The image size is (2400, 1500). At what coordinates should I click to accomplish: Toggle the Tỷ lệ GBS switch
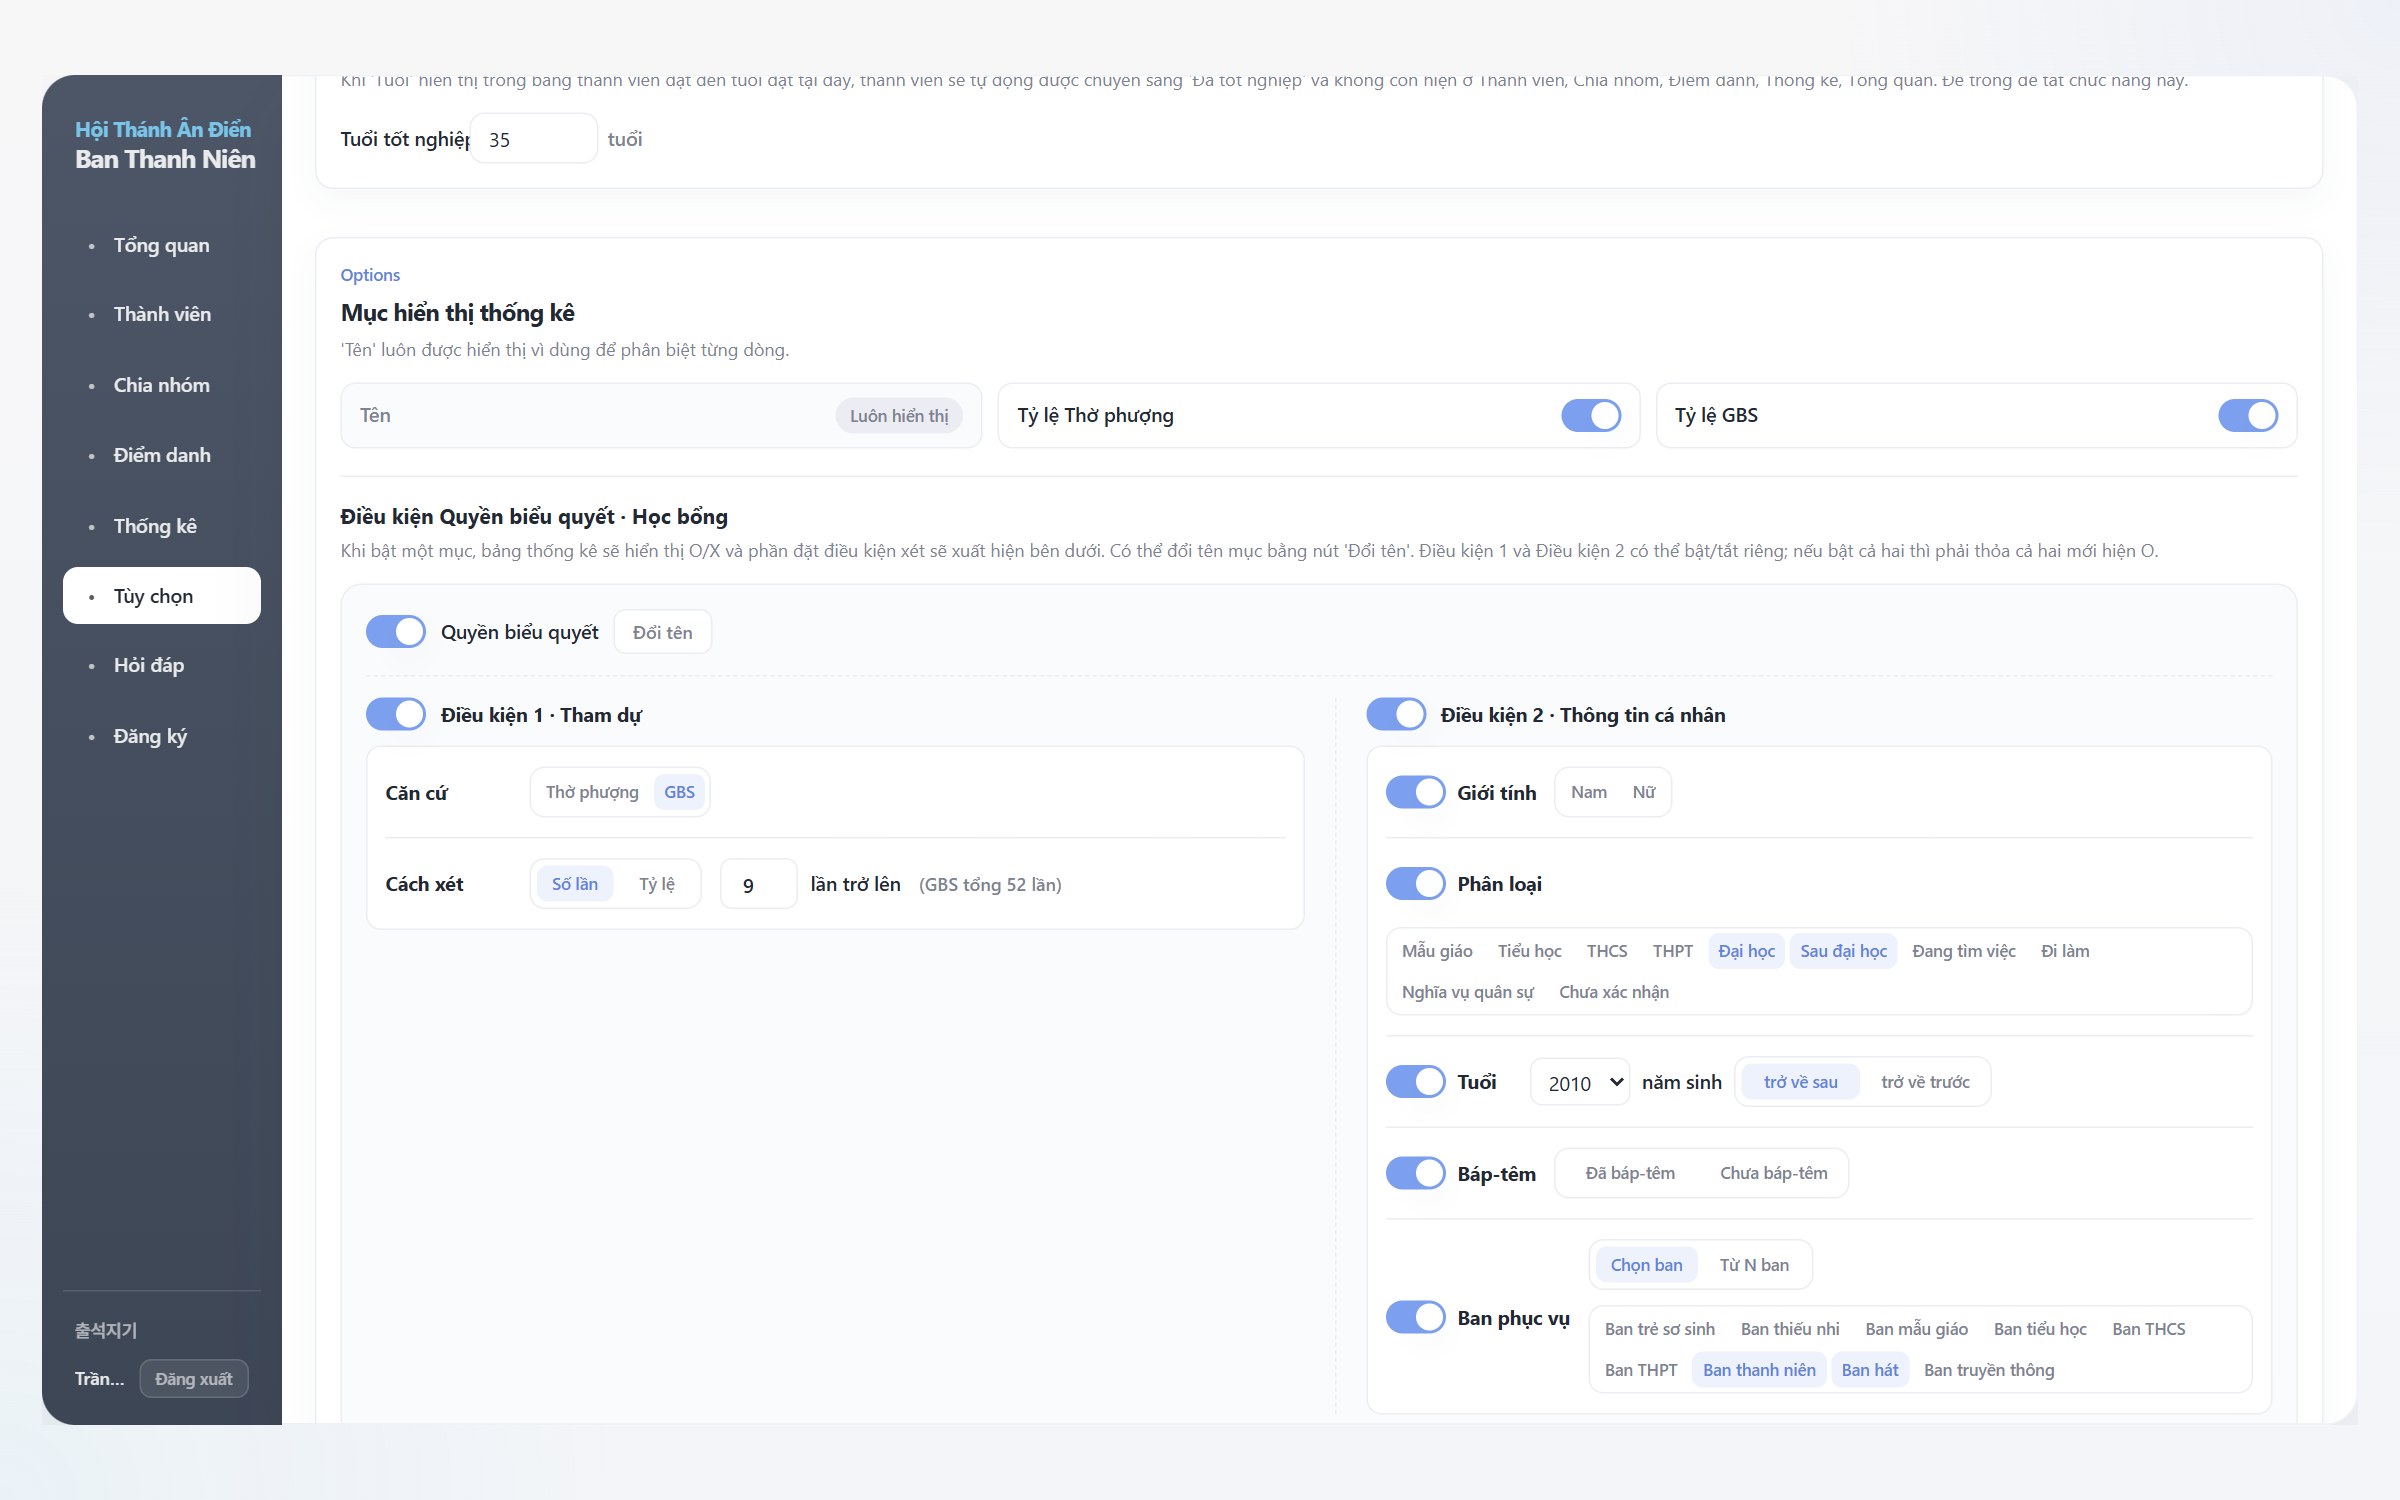(2247, 415)
